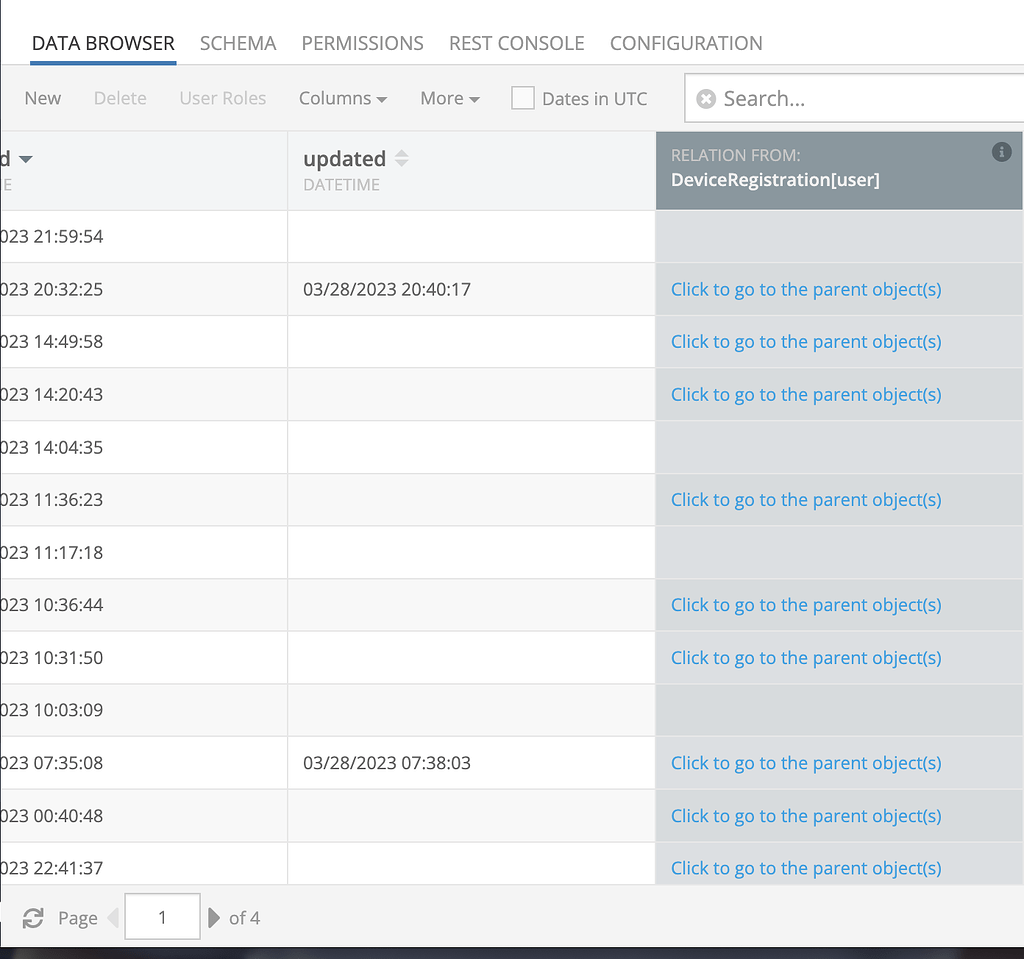1024x959 pixels.
Task: Click the Delete button
Action: pyautogui.click(x=120, y=98)
